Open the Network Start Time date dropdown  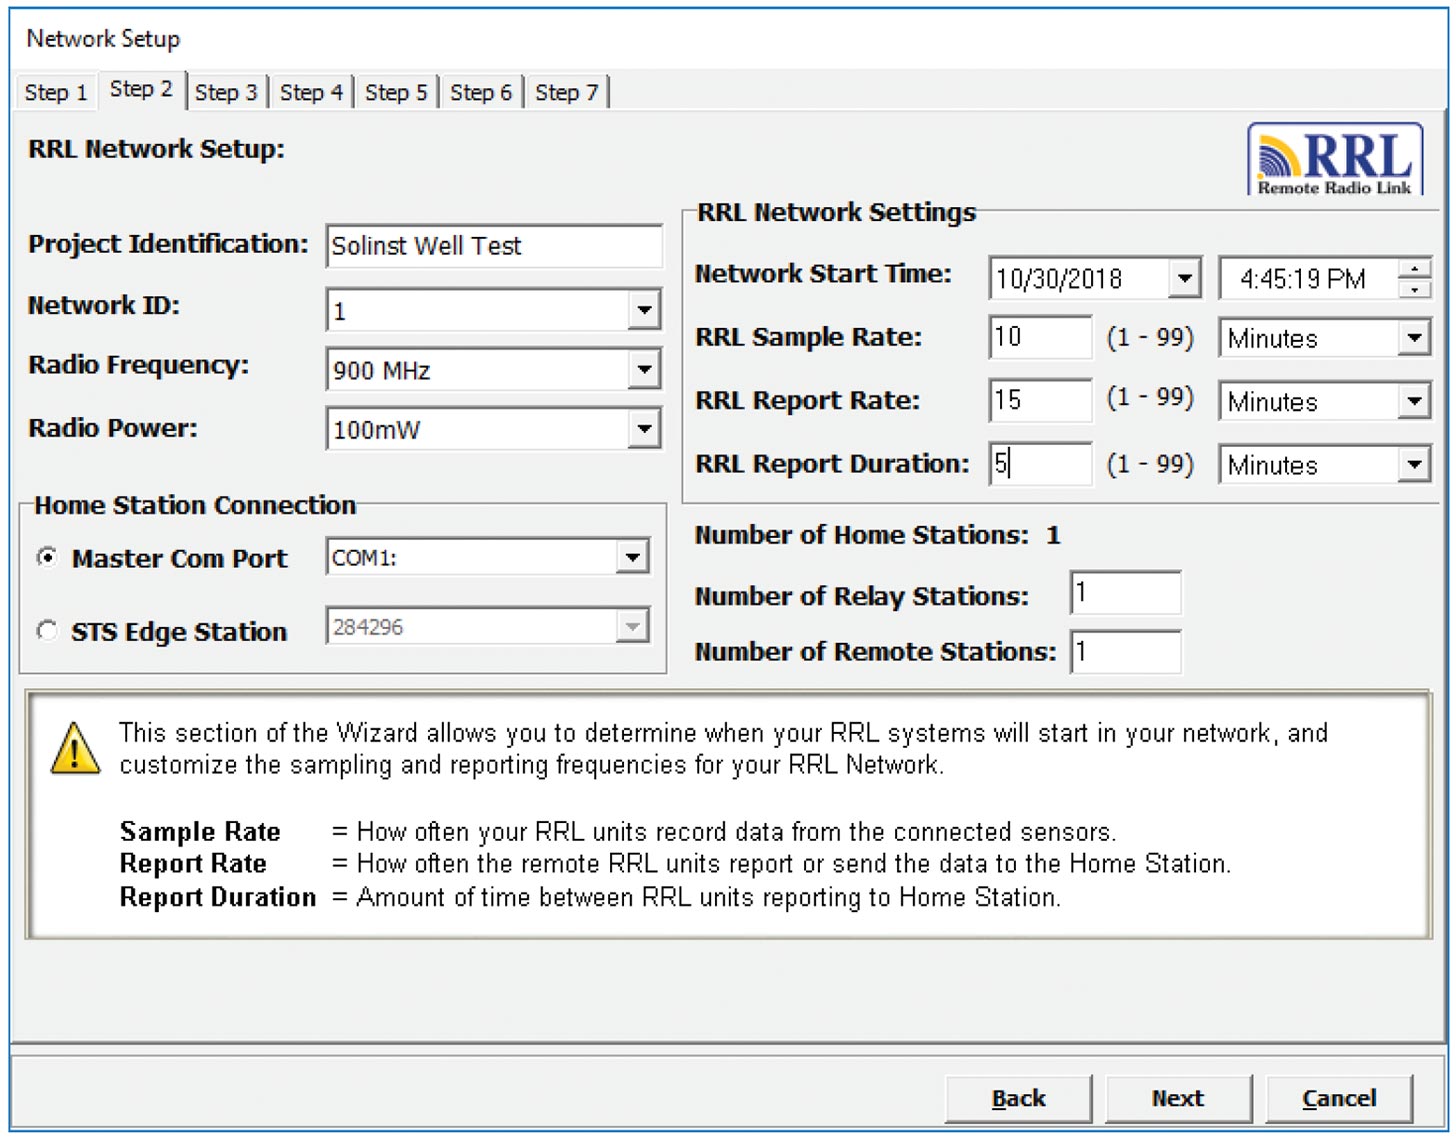click(x=1185, y=278)
